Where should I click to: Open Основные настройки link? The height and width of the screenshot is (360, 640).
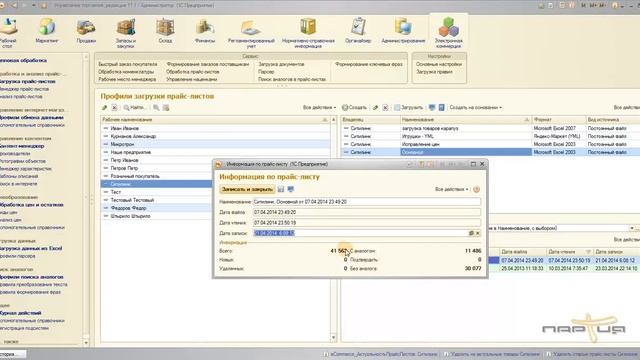click(439, 64)
